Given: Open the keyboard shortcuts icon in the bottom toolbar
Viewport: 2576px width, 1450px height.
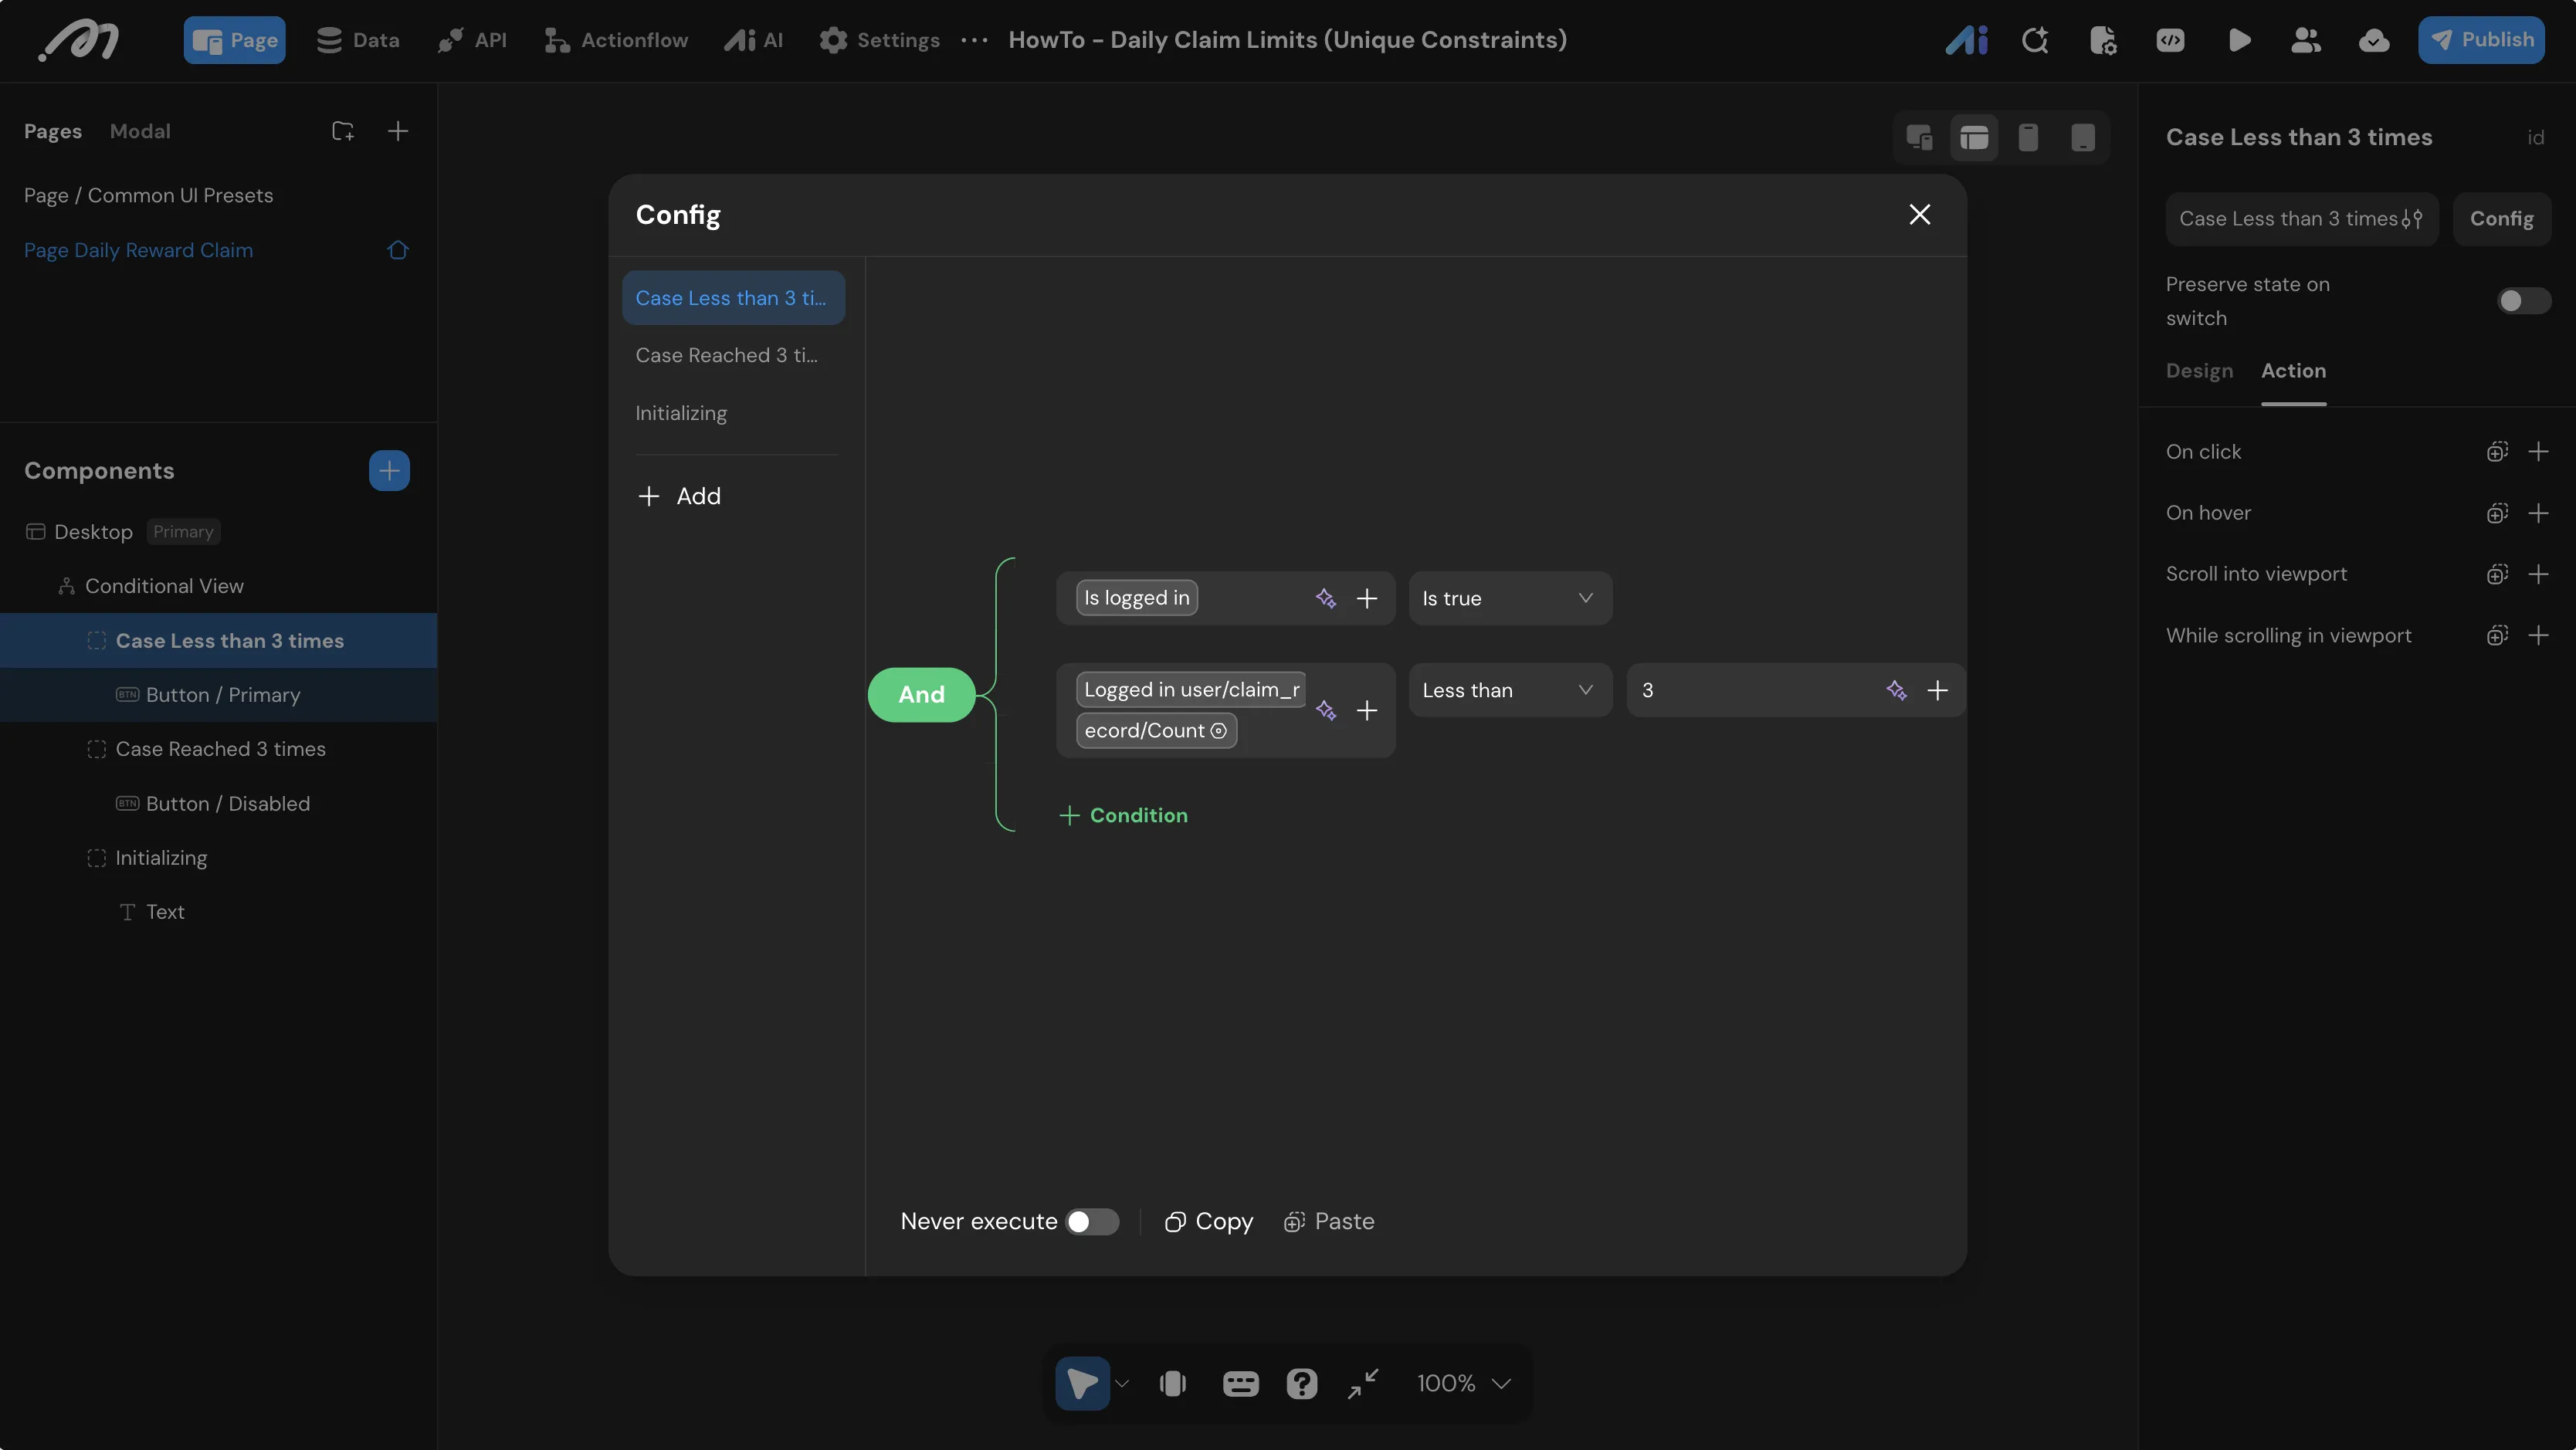Looking at the screenshot, I should click(1240, 1383).
